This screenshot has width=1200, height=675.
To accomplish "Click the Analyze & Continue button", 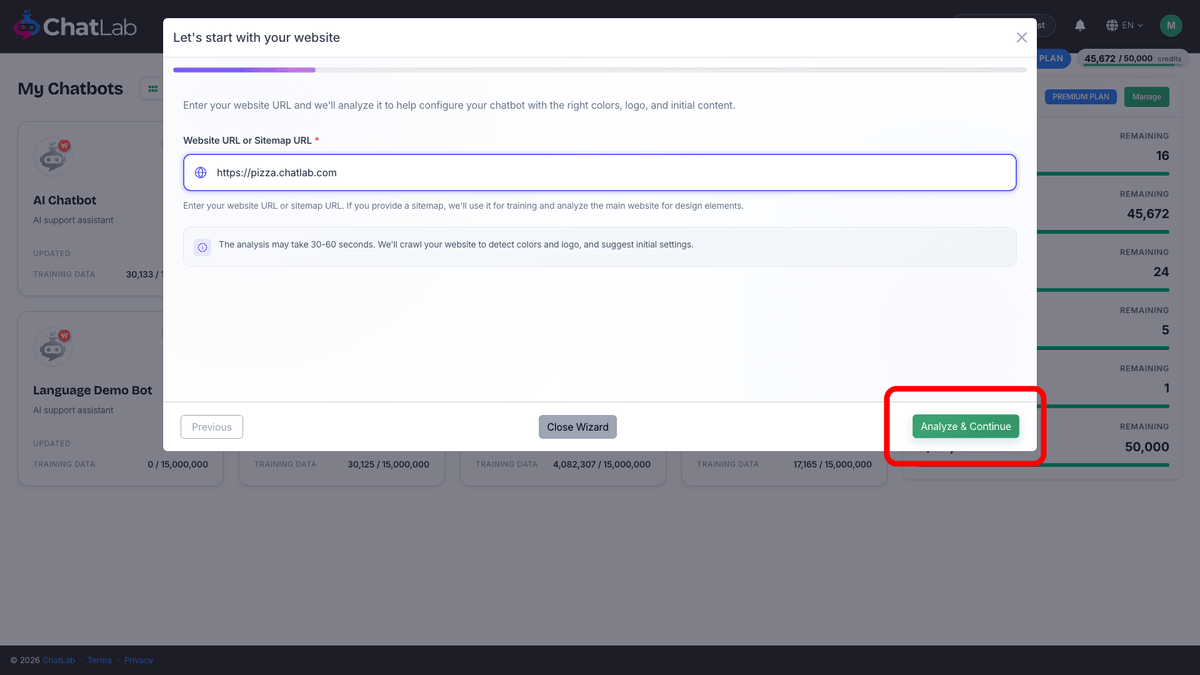I will 965,426.
